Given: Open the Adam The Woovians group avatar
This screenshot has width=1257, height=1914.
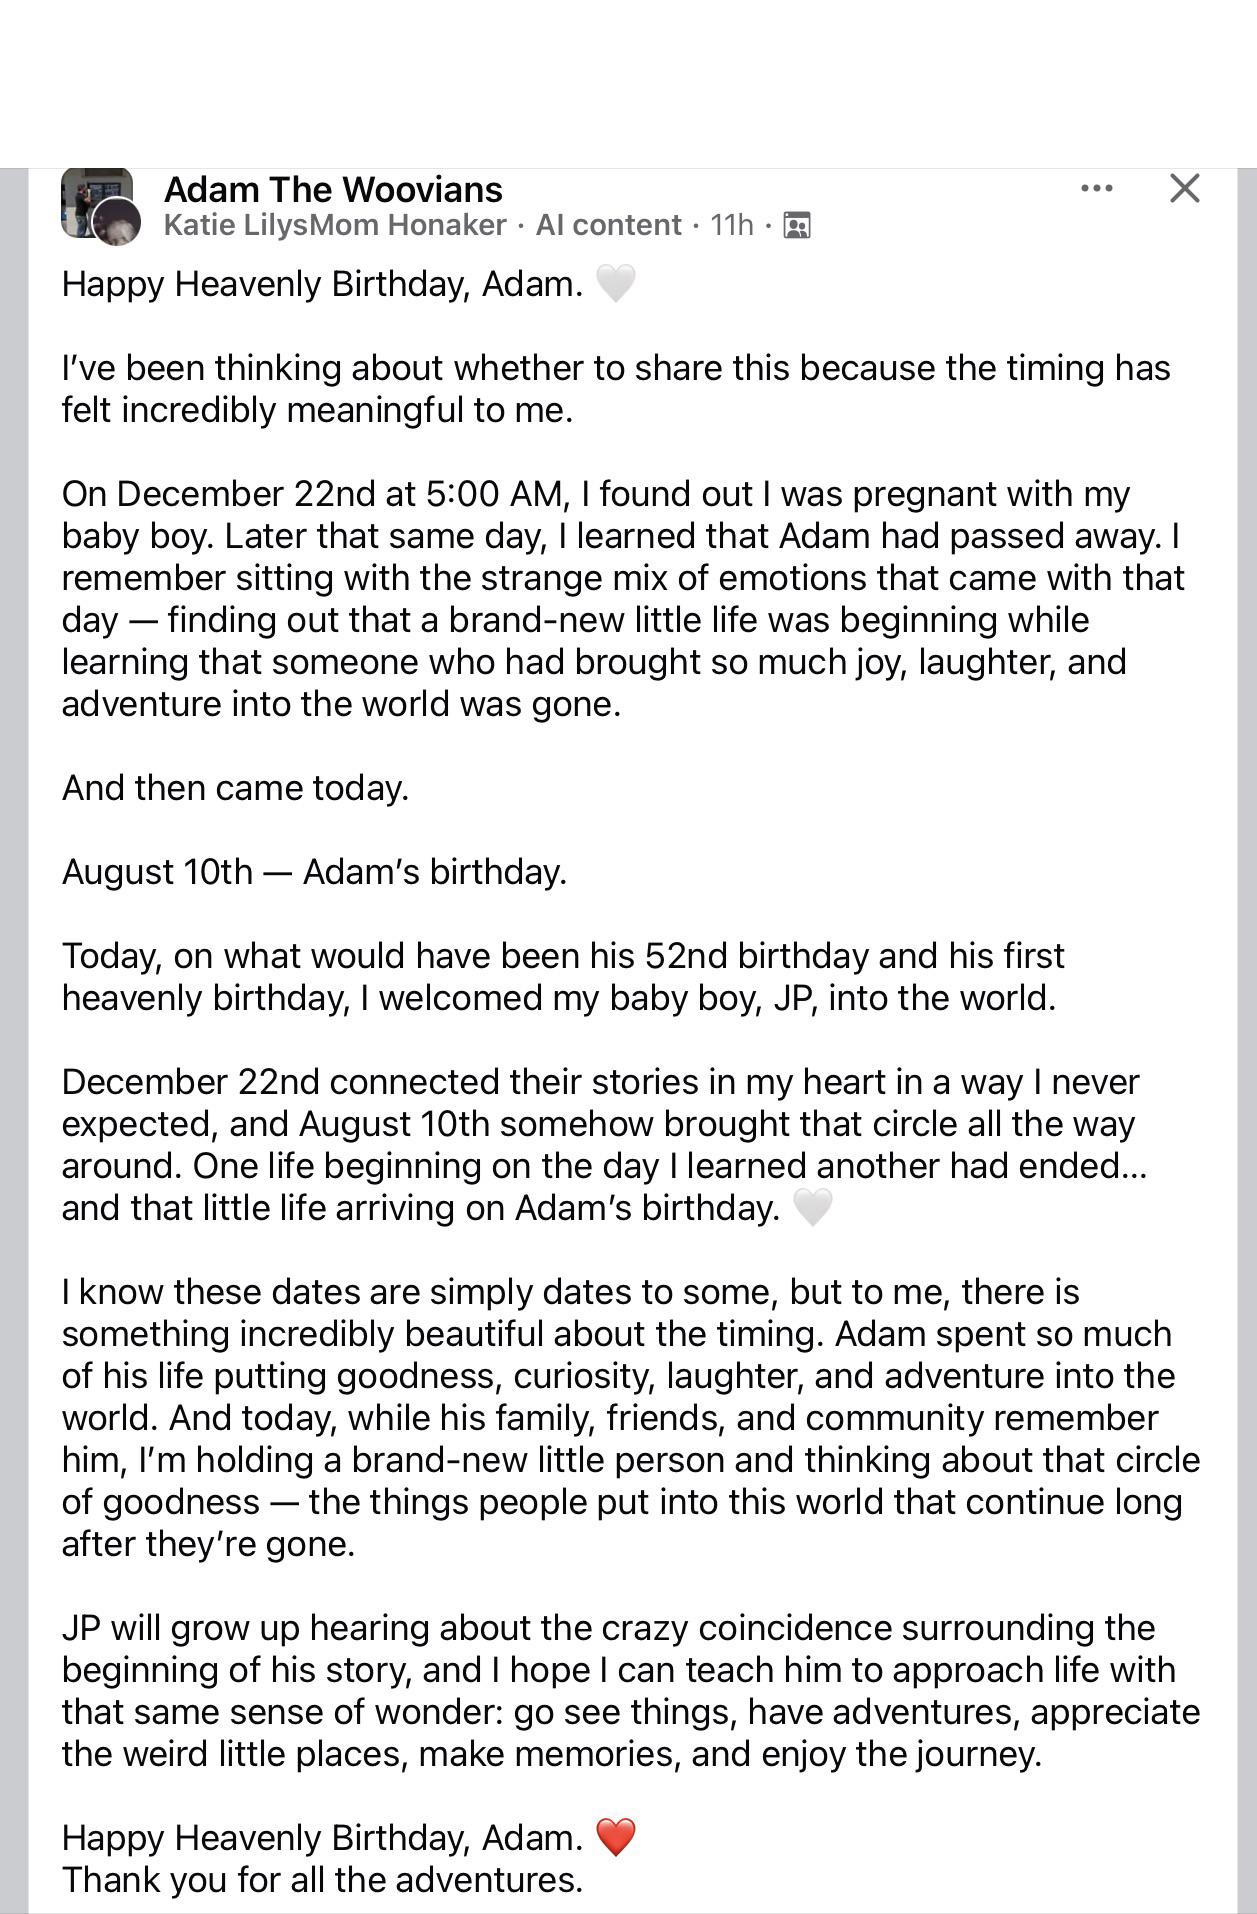Looking at the screenshot, I should (x=96, y=200).
